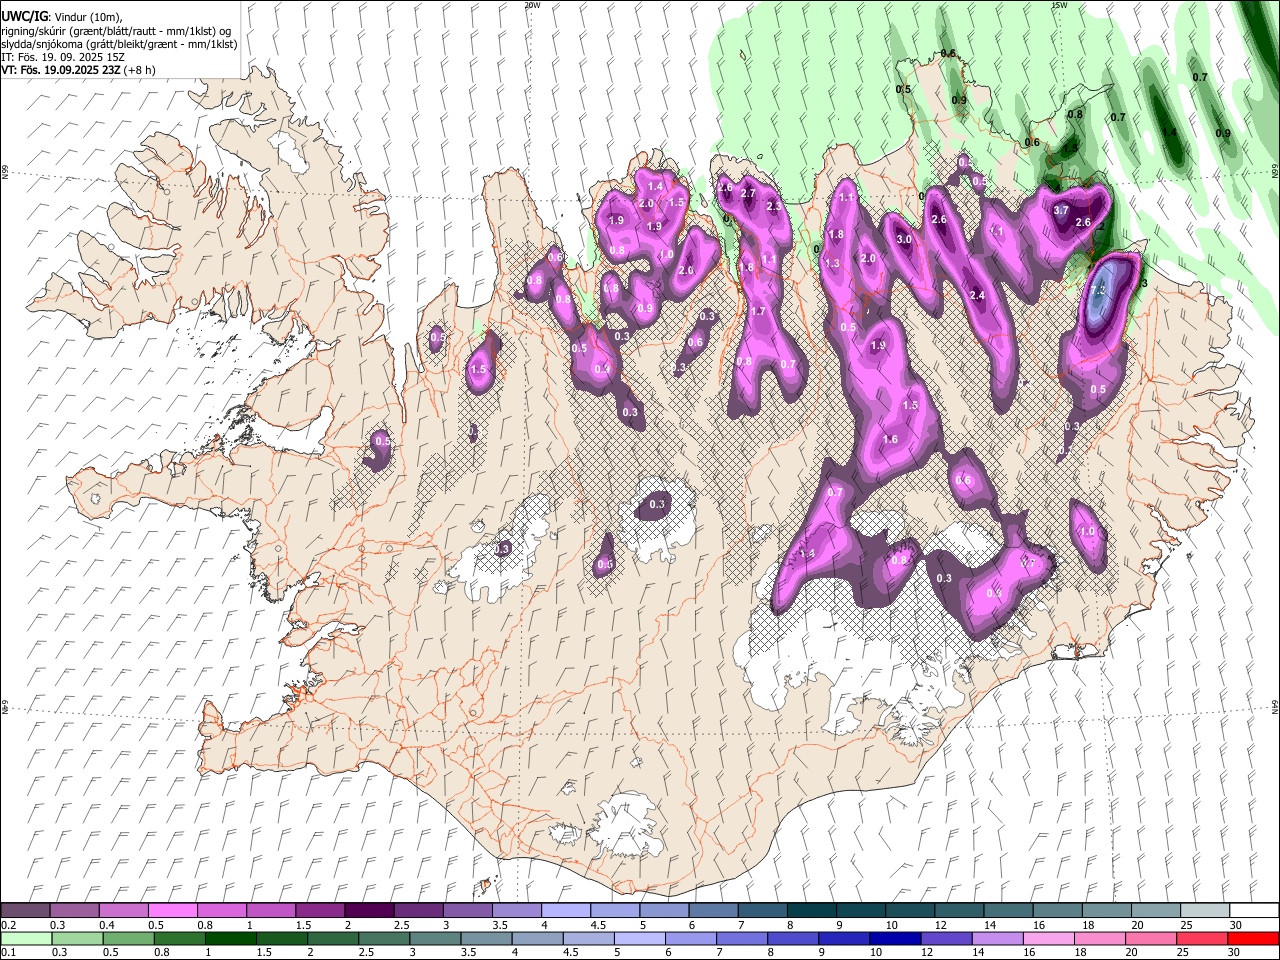Image resolution: width=1280 pixels, height=960 pixels.
Task: Click the 15W longitude label
Action: (1059, 5)
